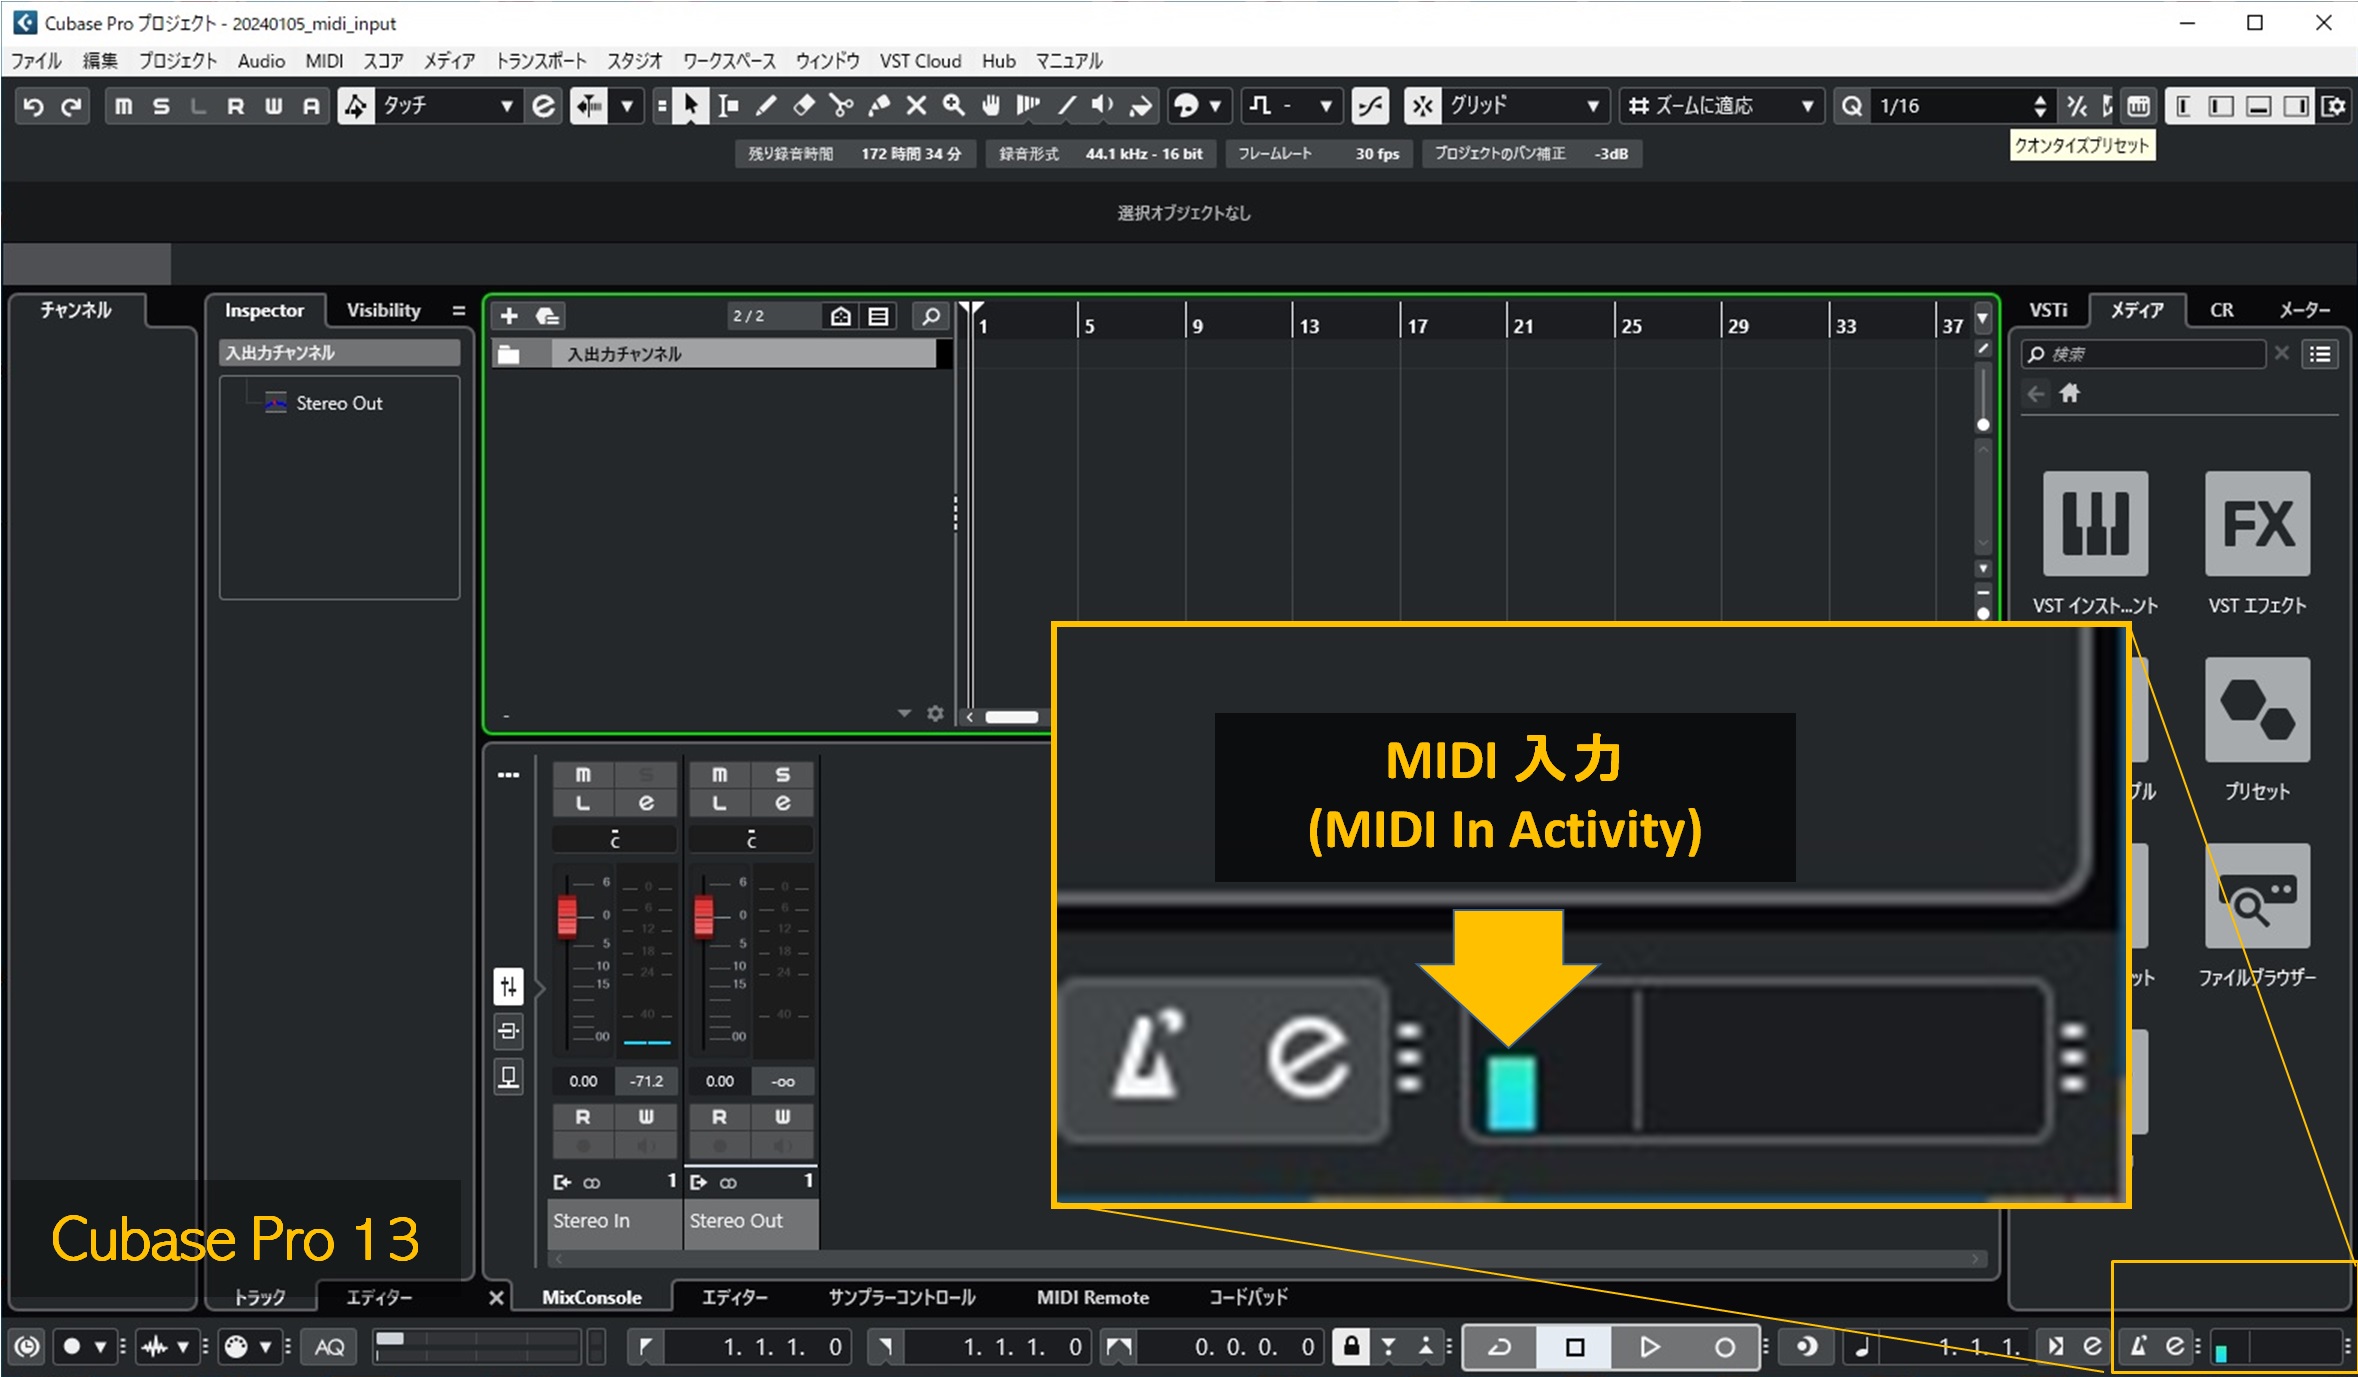The image size is (2358, 1377).
Task: Toggle Snap on/off button
Action: click(1422, 106)
